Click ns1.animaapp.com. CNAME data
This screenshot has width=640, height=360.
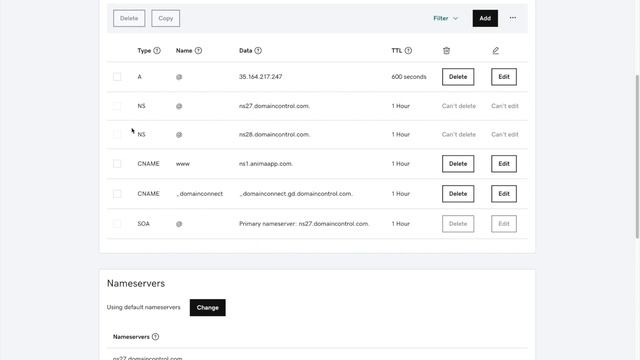pyautogui.click(x=266, y=164)
